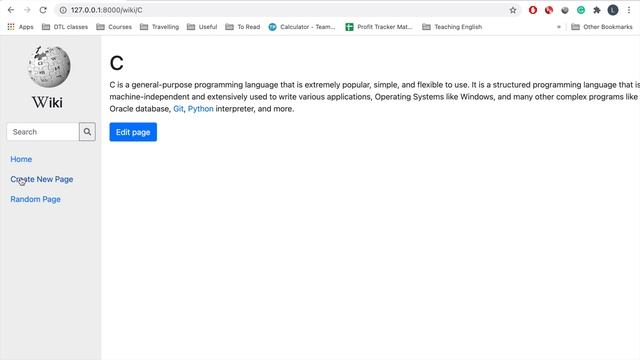Open the OTL classes bookmark folder
This screenshot has width=640, height=360.
pos(65,27)
